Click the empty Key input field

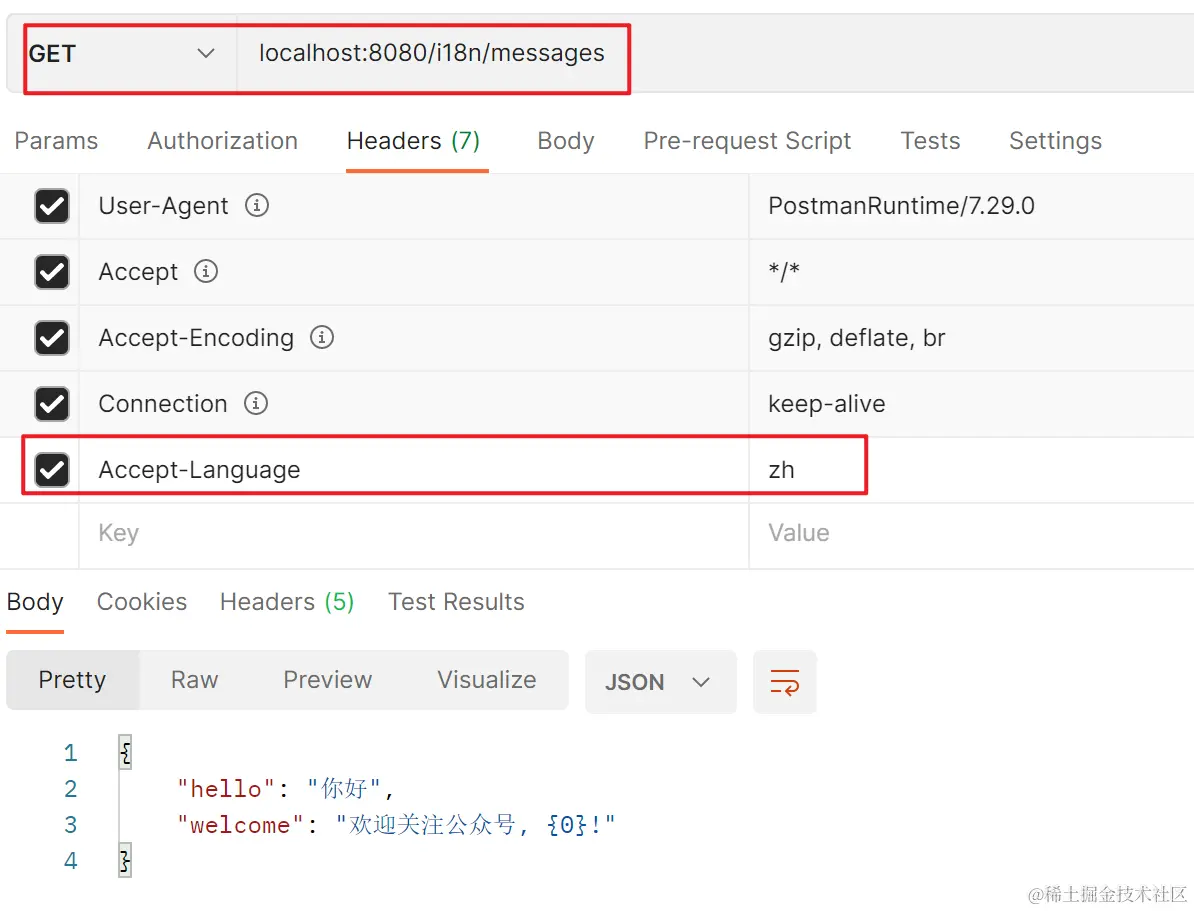coord(414,533)
